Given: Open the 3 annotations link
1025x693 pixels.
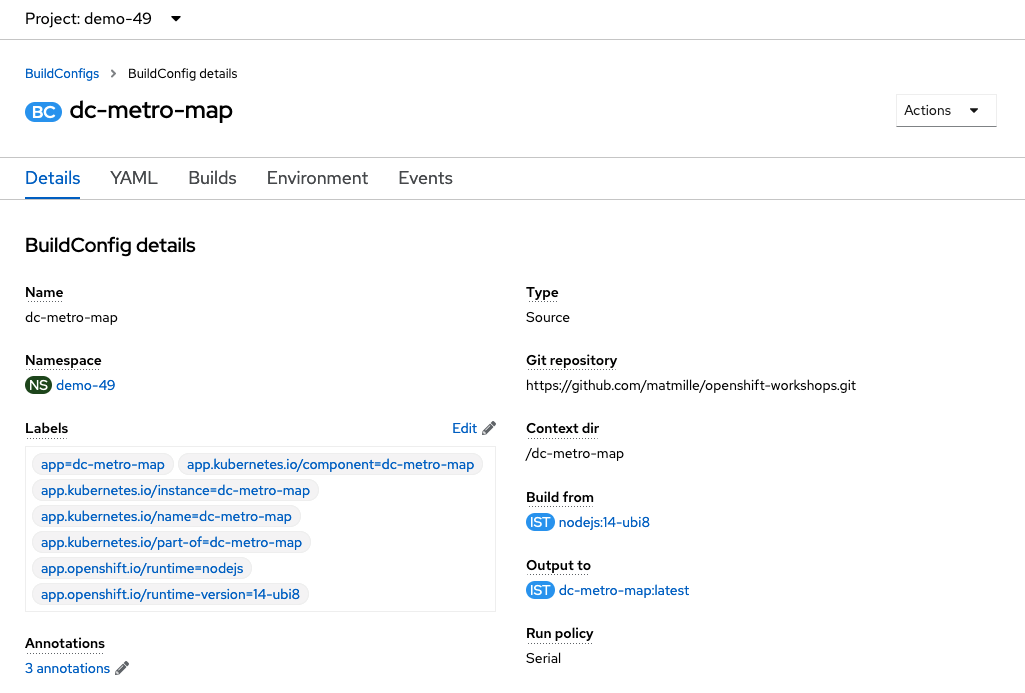Looking at the screenshot, I should (67, 668).
